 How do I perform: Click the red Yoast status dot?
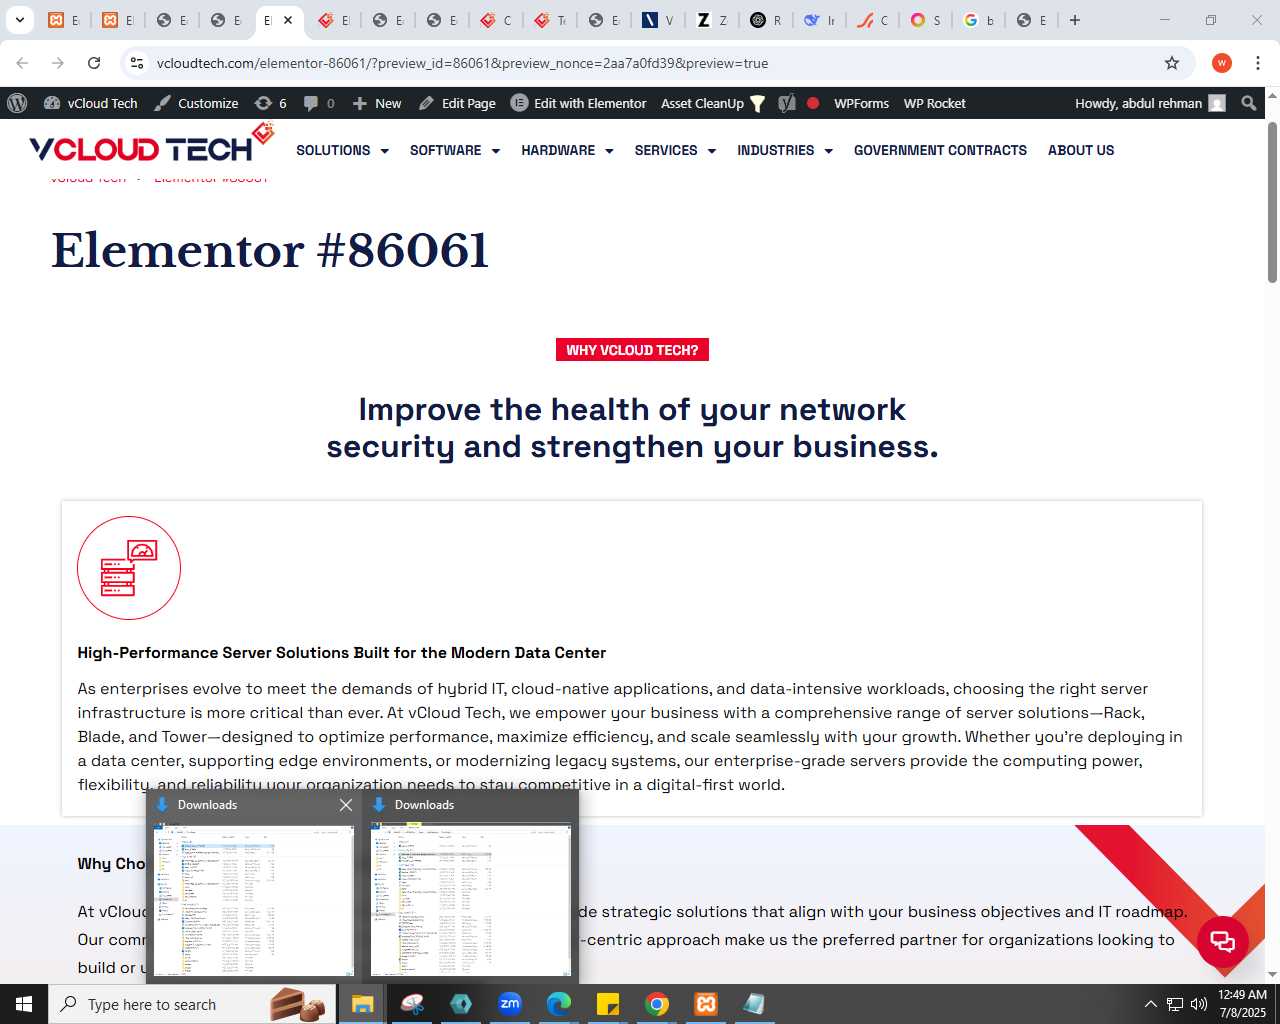[x=813, y=103]
